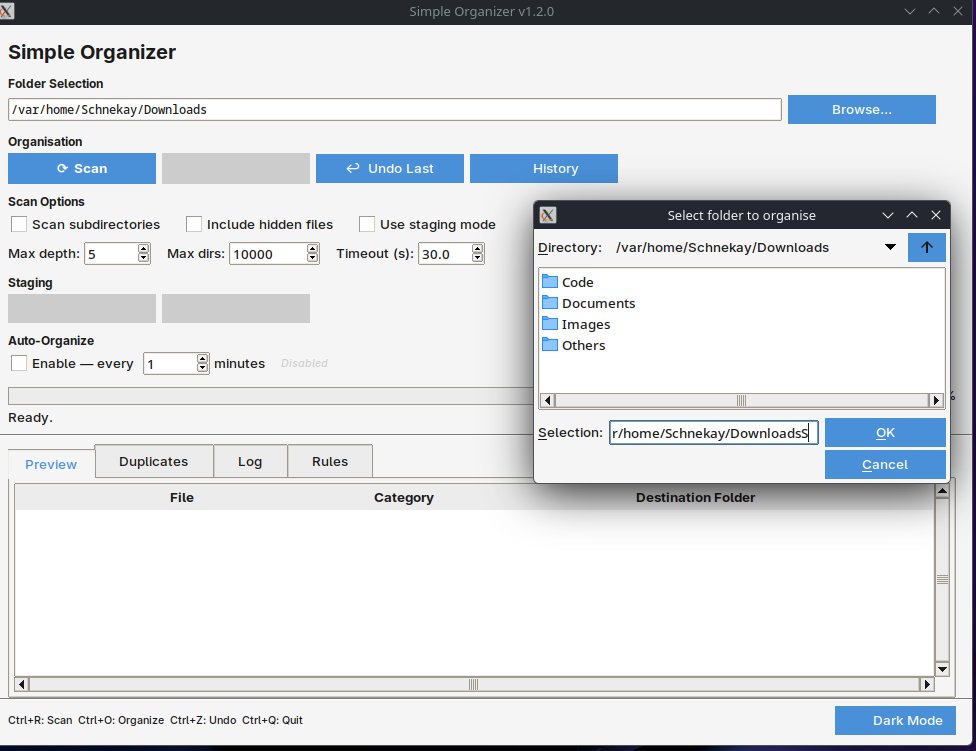Viewport: 976px width, 751px height.
Task: Decrease Max dirs value
Action: click(312, 258)
